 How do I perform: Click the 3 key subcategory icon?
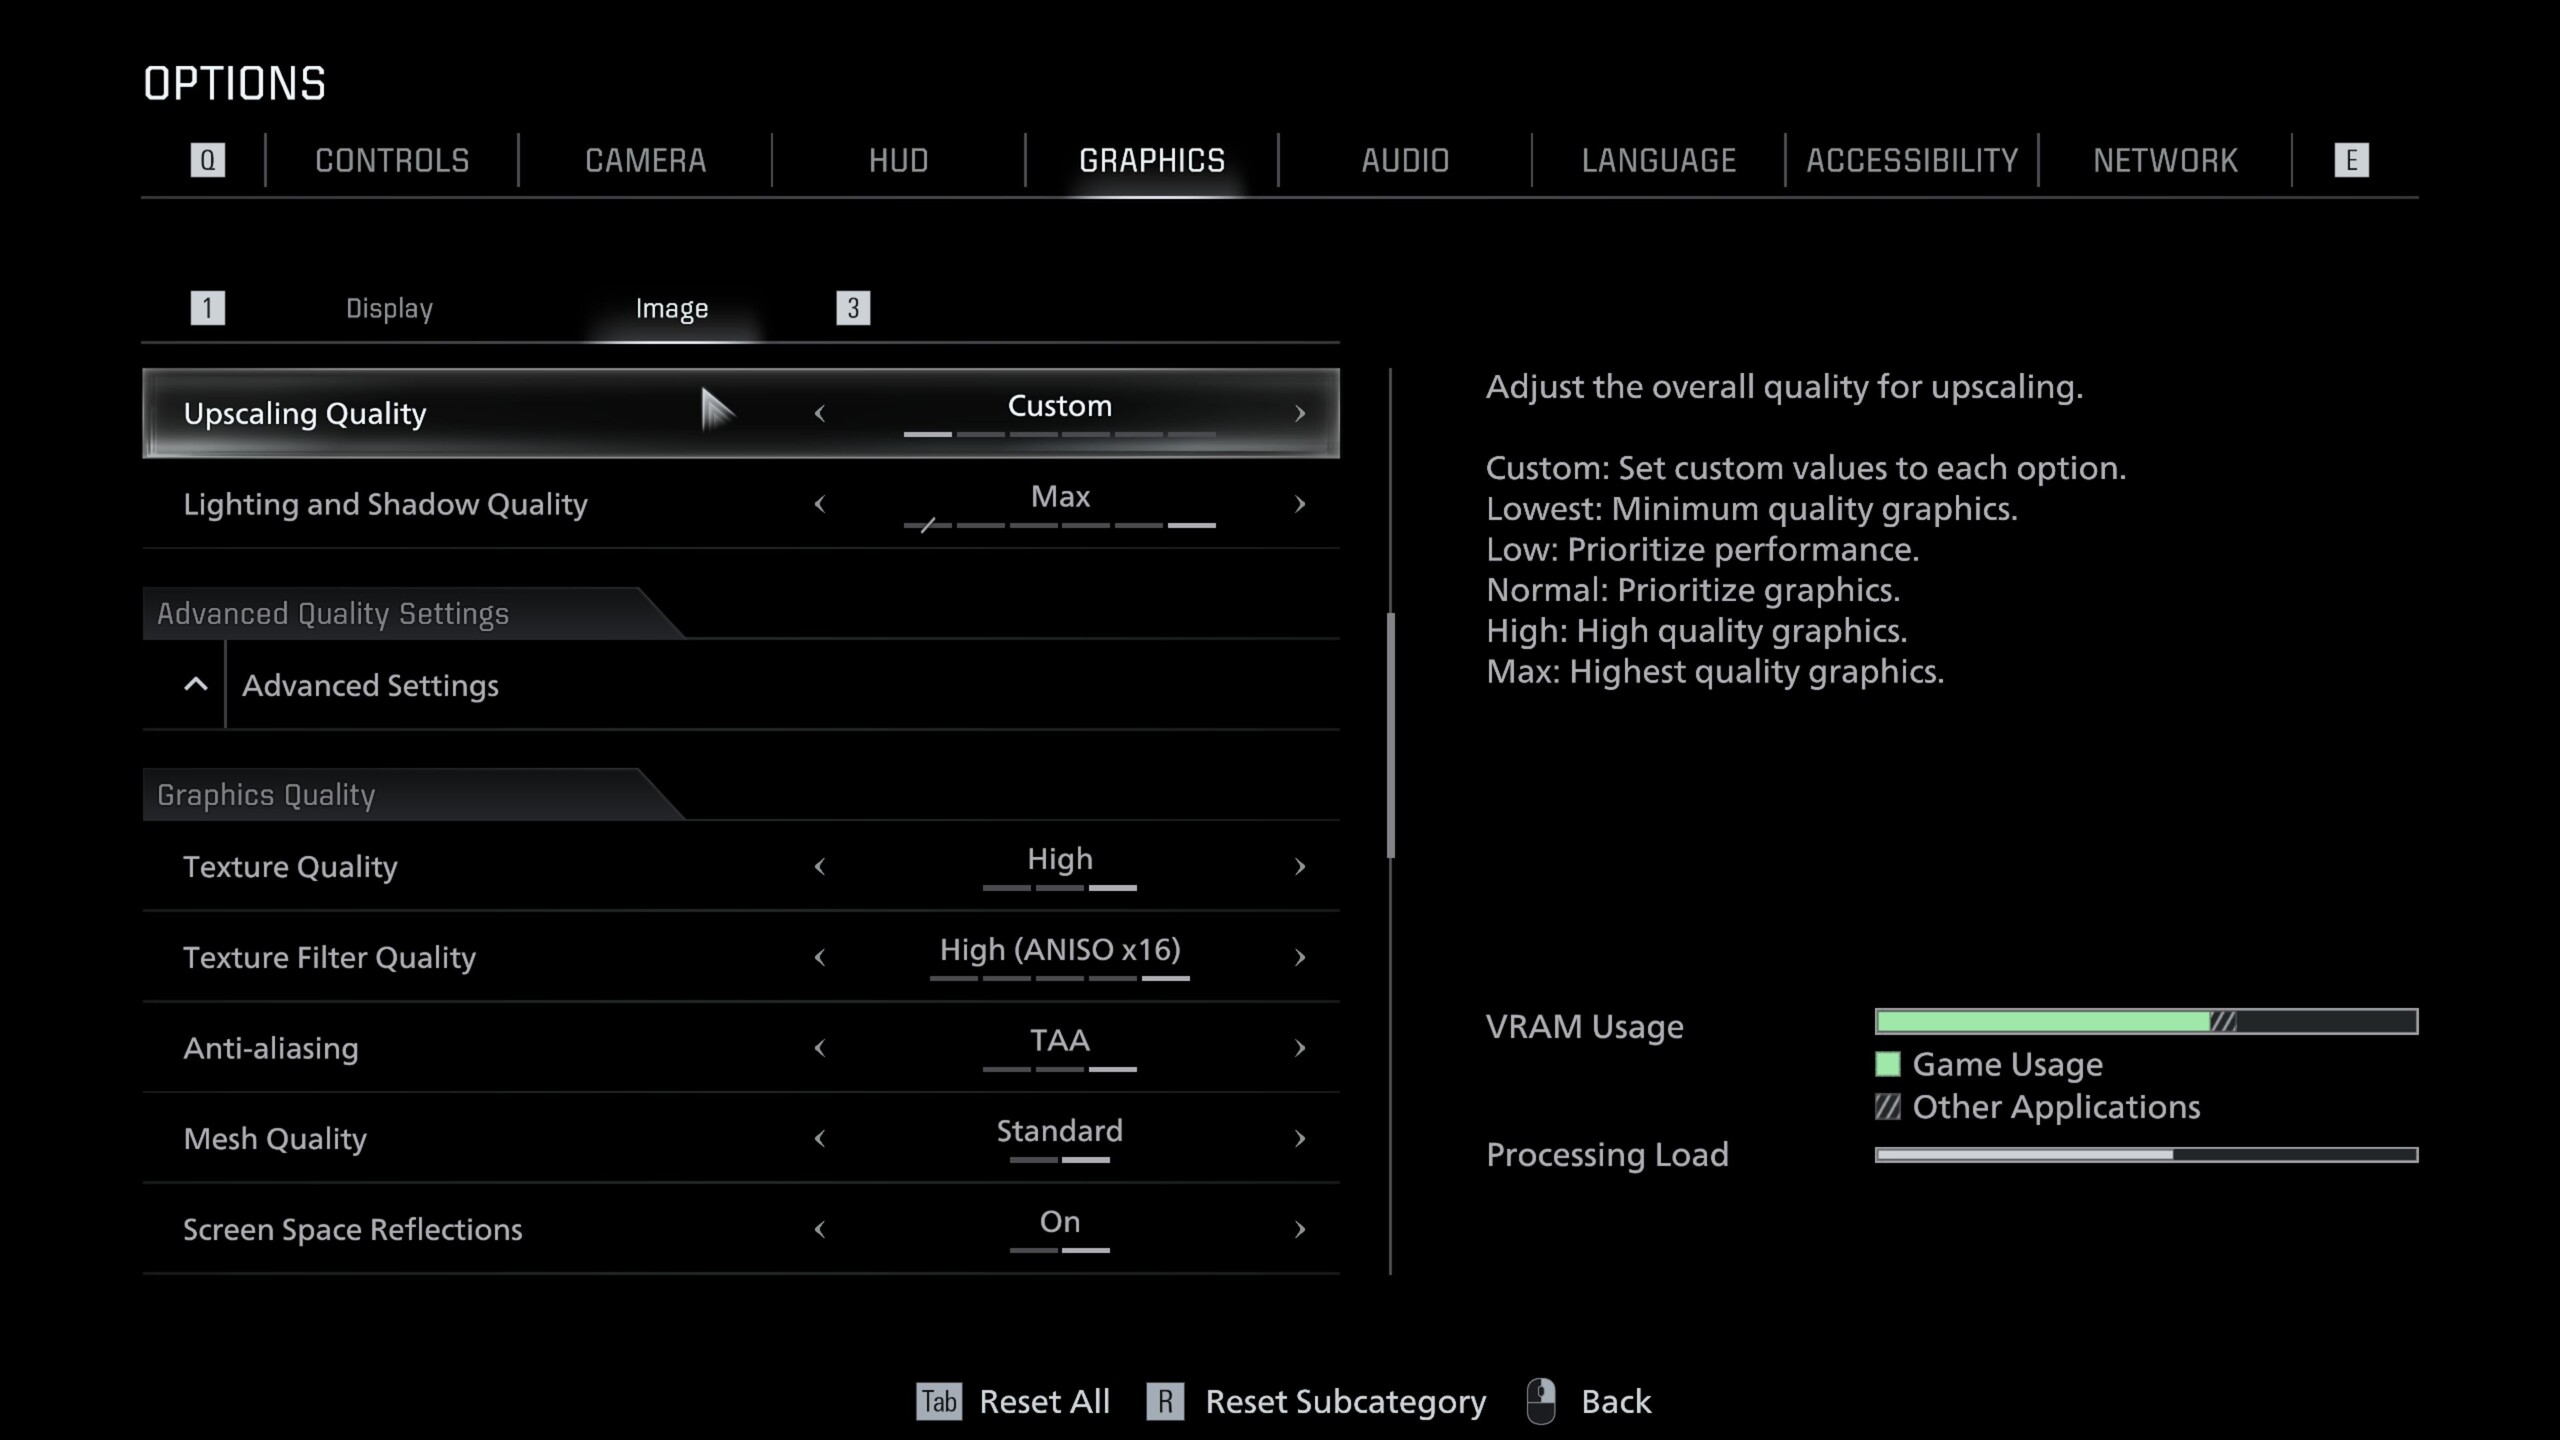coord(853,308)
